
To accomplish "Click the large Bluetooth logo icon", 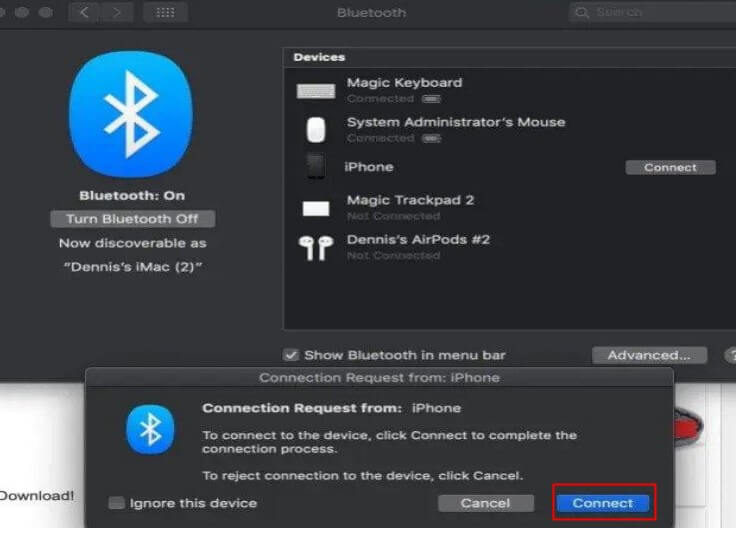I will 131,114.
